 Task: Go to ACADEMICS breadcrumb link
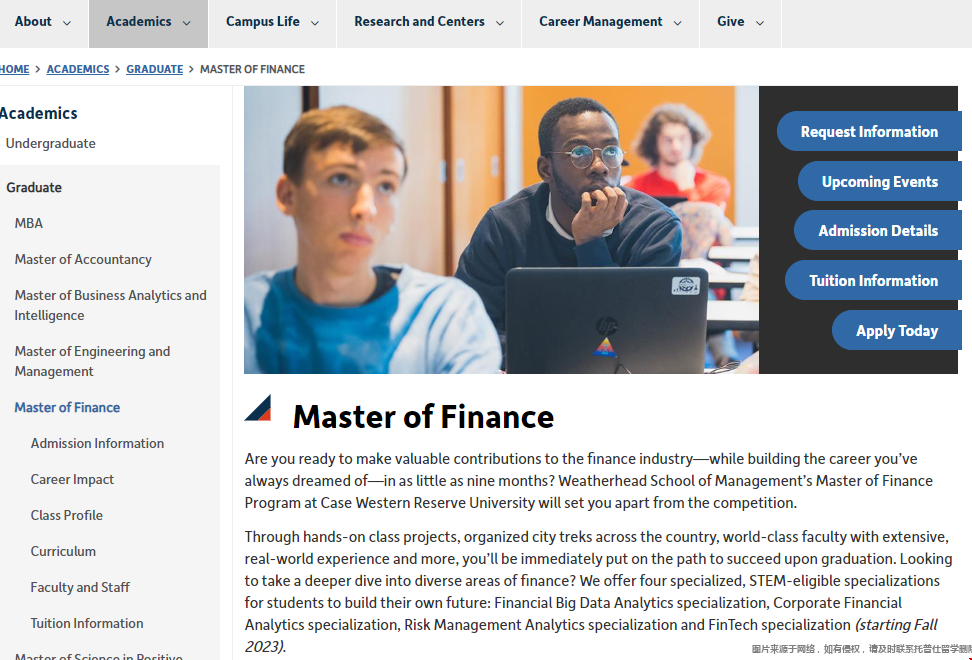78,69
